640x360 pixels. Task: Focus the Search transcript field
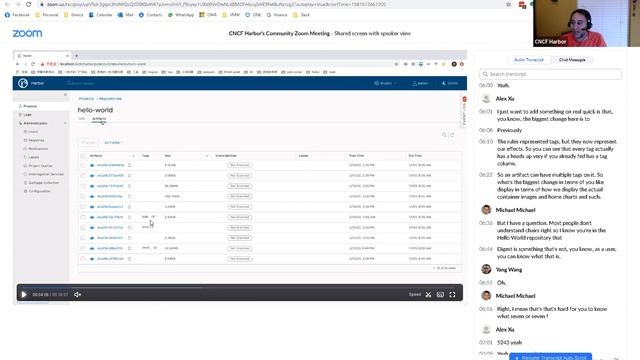(x=550, y=74)
